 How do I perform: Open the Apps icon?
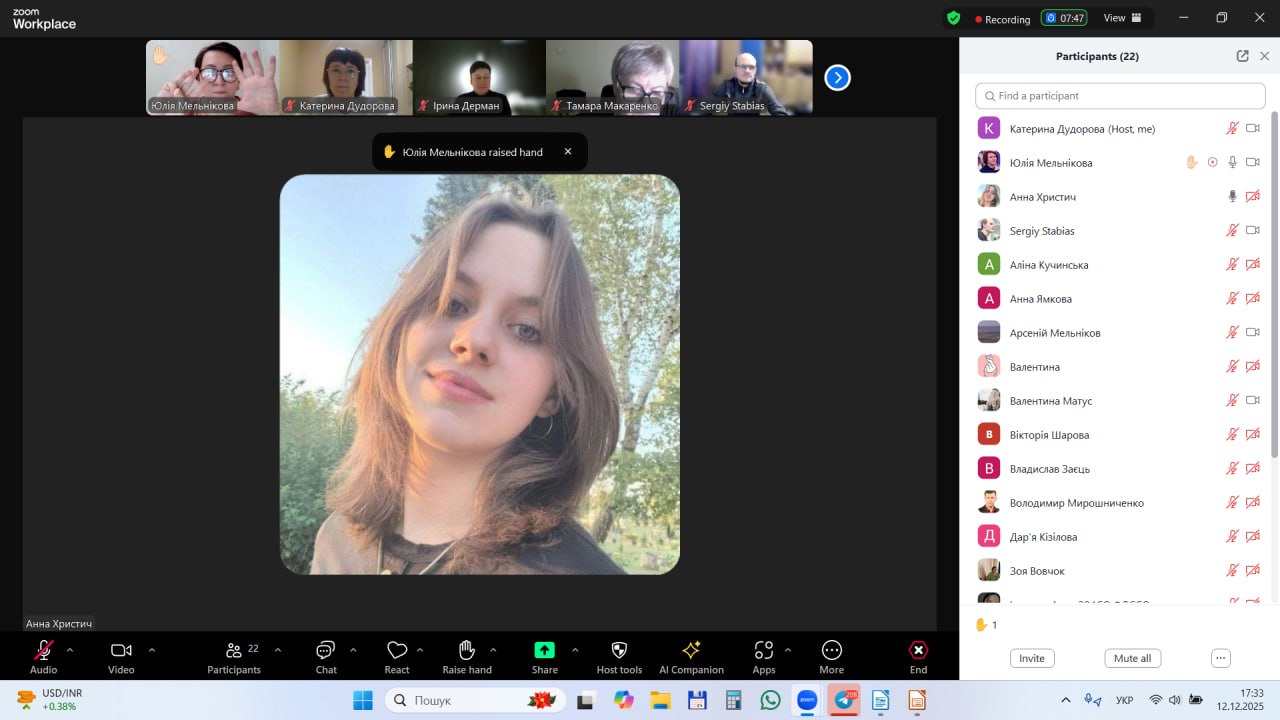click(x=764, y=651)
